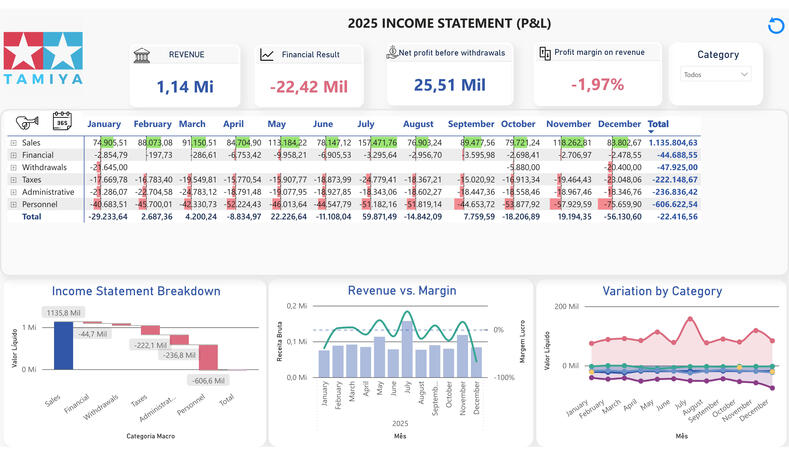This screenshot has width=789, height=450.
Task: Open the Category dropdown showing Todos
Action: tap(715, 74)
